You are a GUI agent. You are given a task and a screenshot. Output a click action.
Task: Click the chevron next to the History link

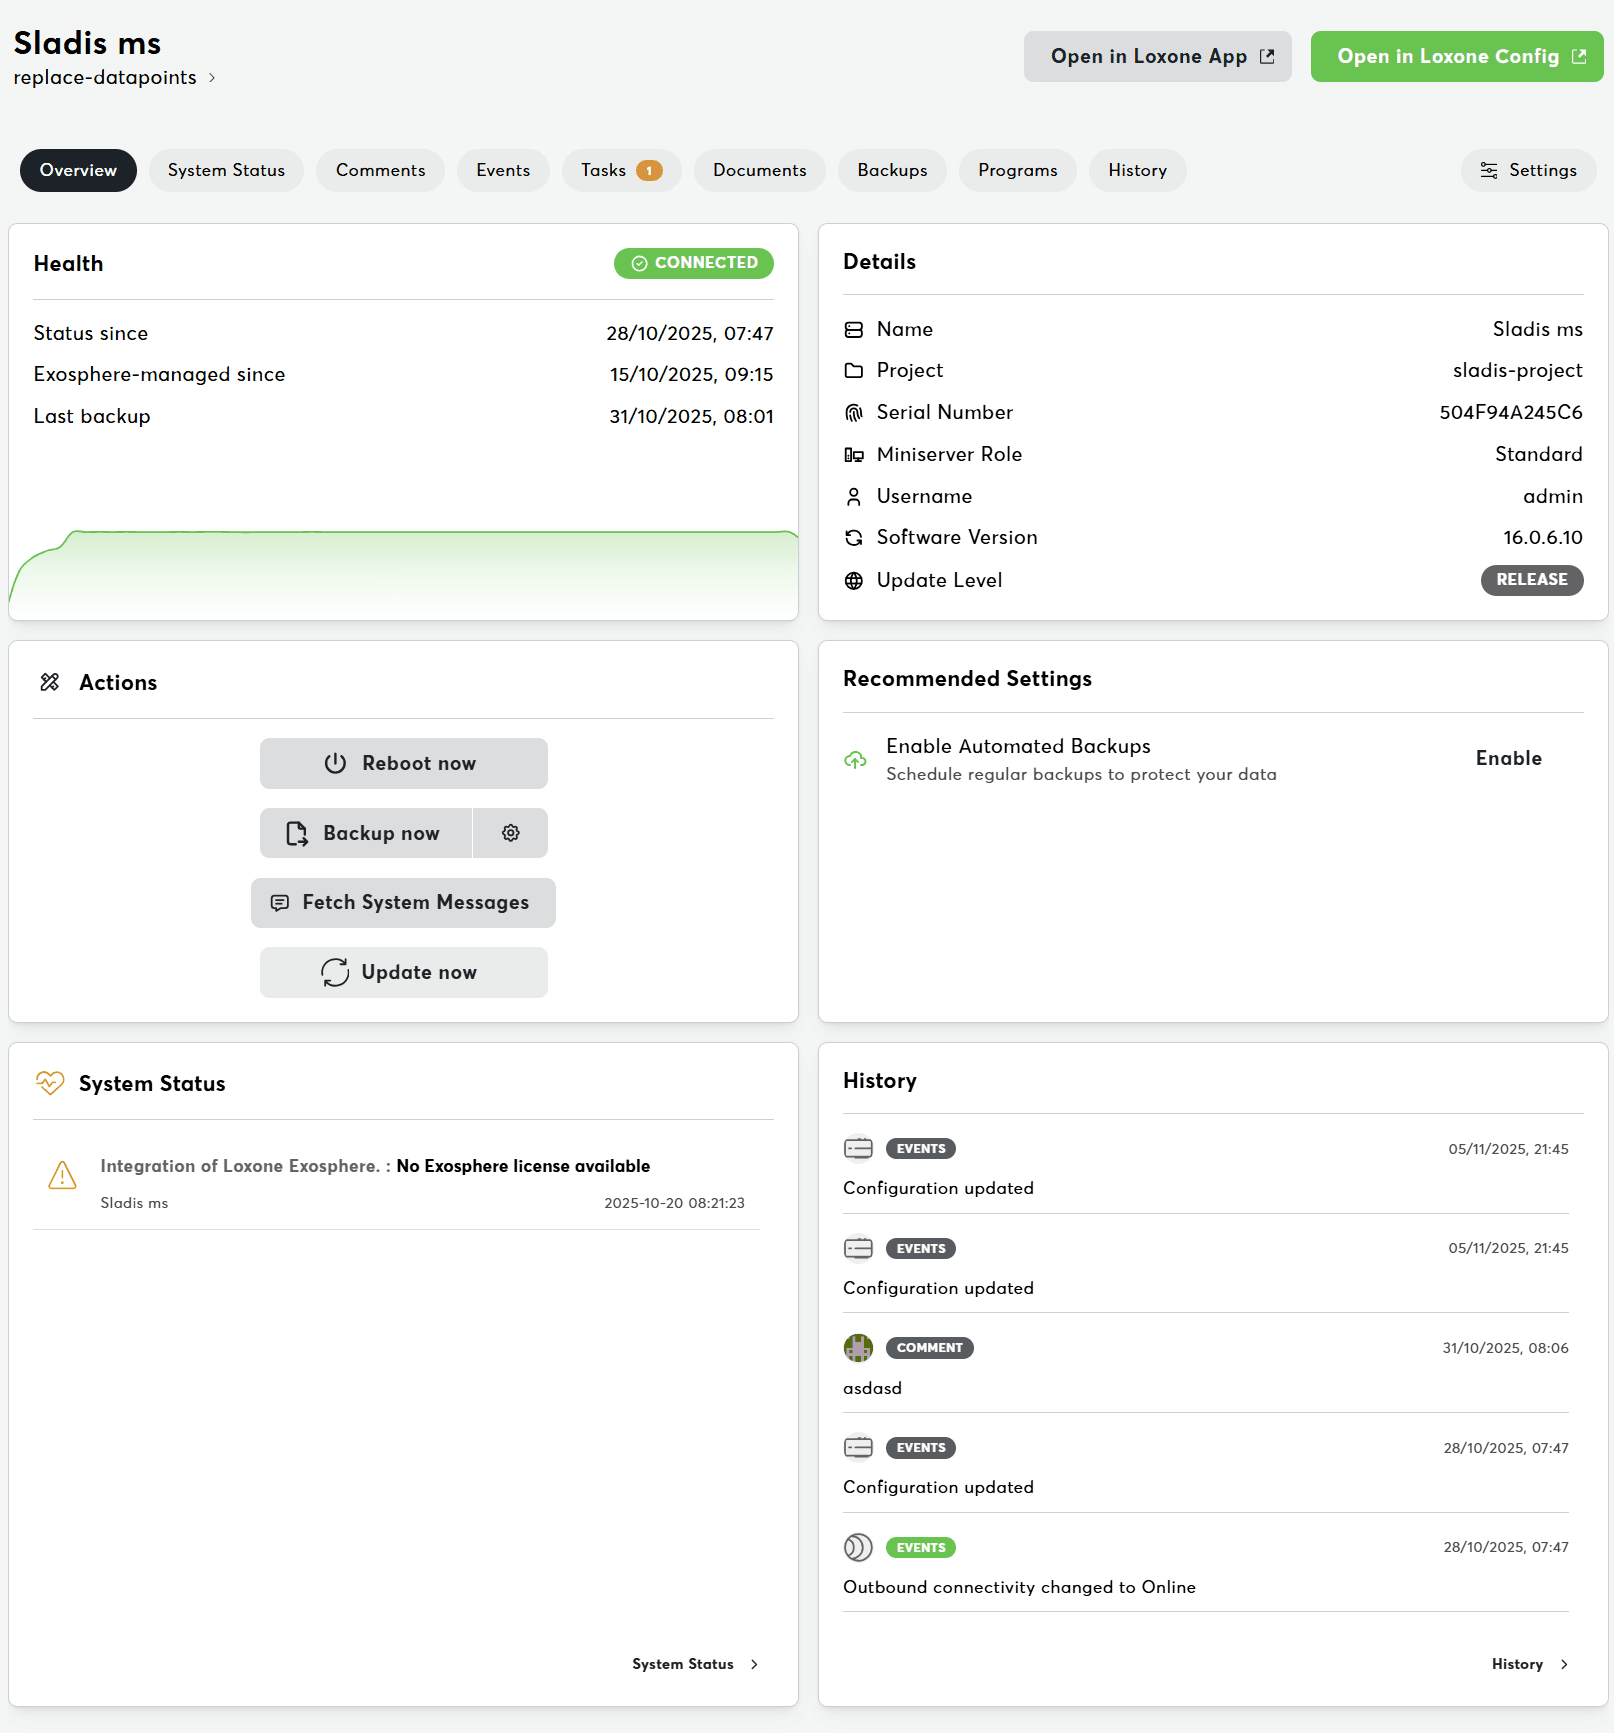click(1564, 1665)
